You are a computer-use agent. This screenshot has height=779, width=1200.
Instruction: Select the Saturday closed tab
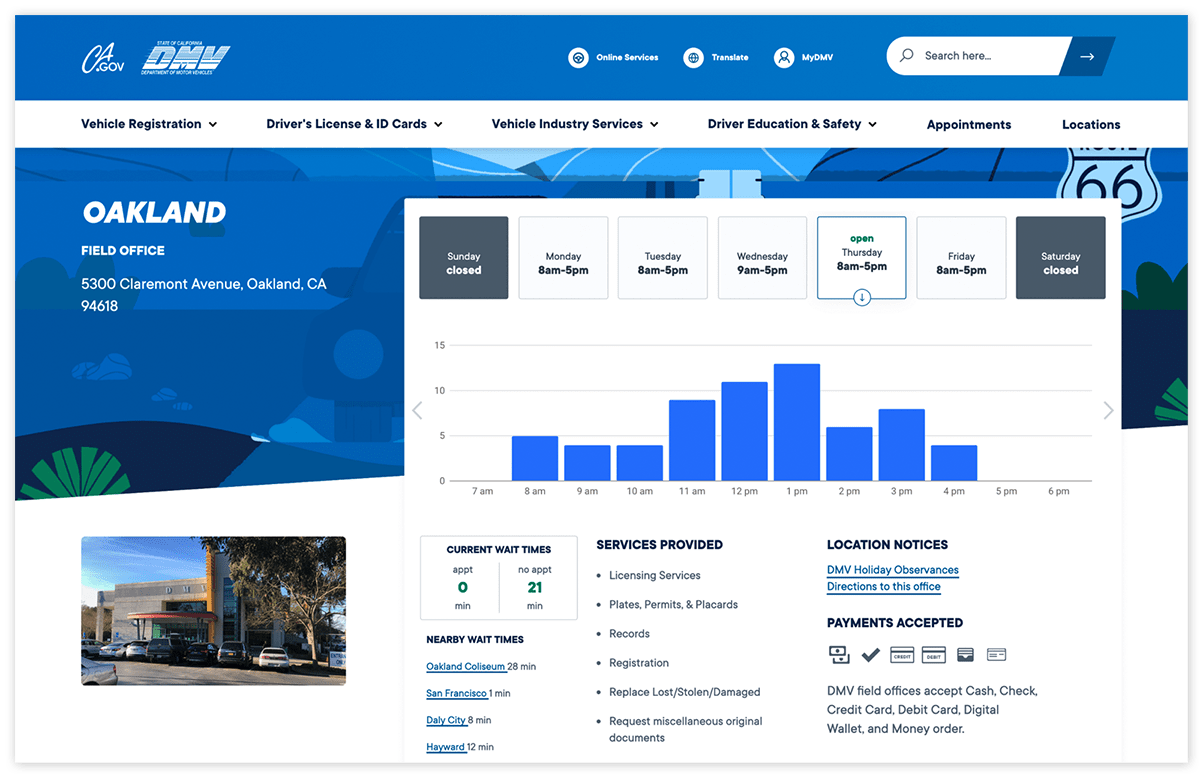tap(1061, 258)
